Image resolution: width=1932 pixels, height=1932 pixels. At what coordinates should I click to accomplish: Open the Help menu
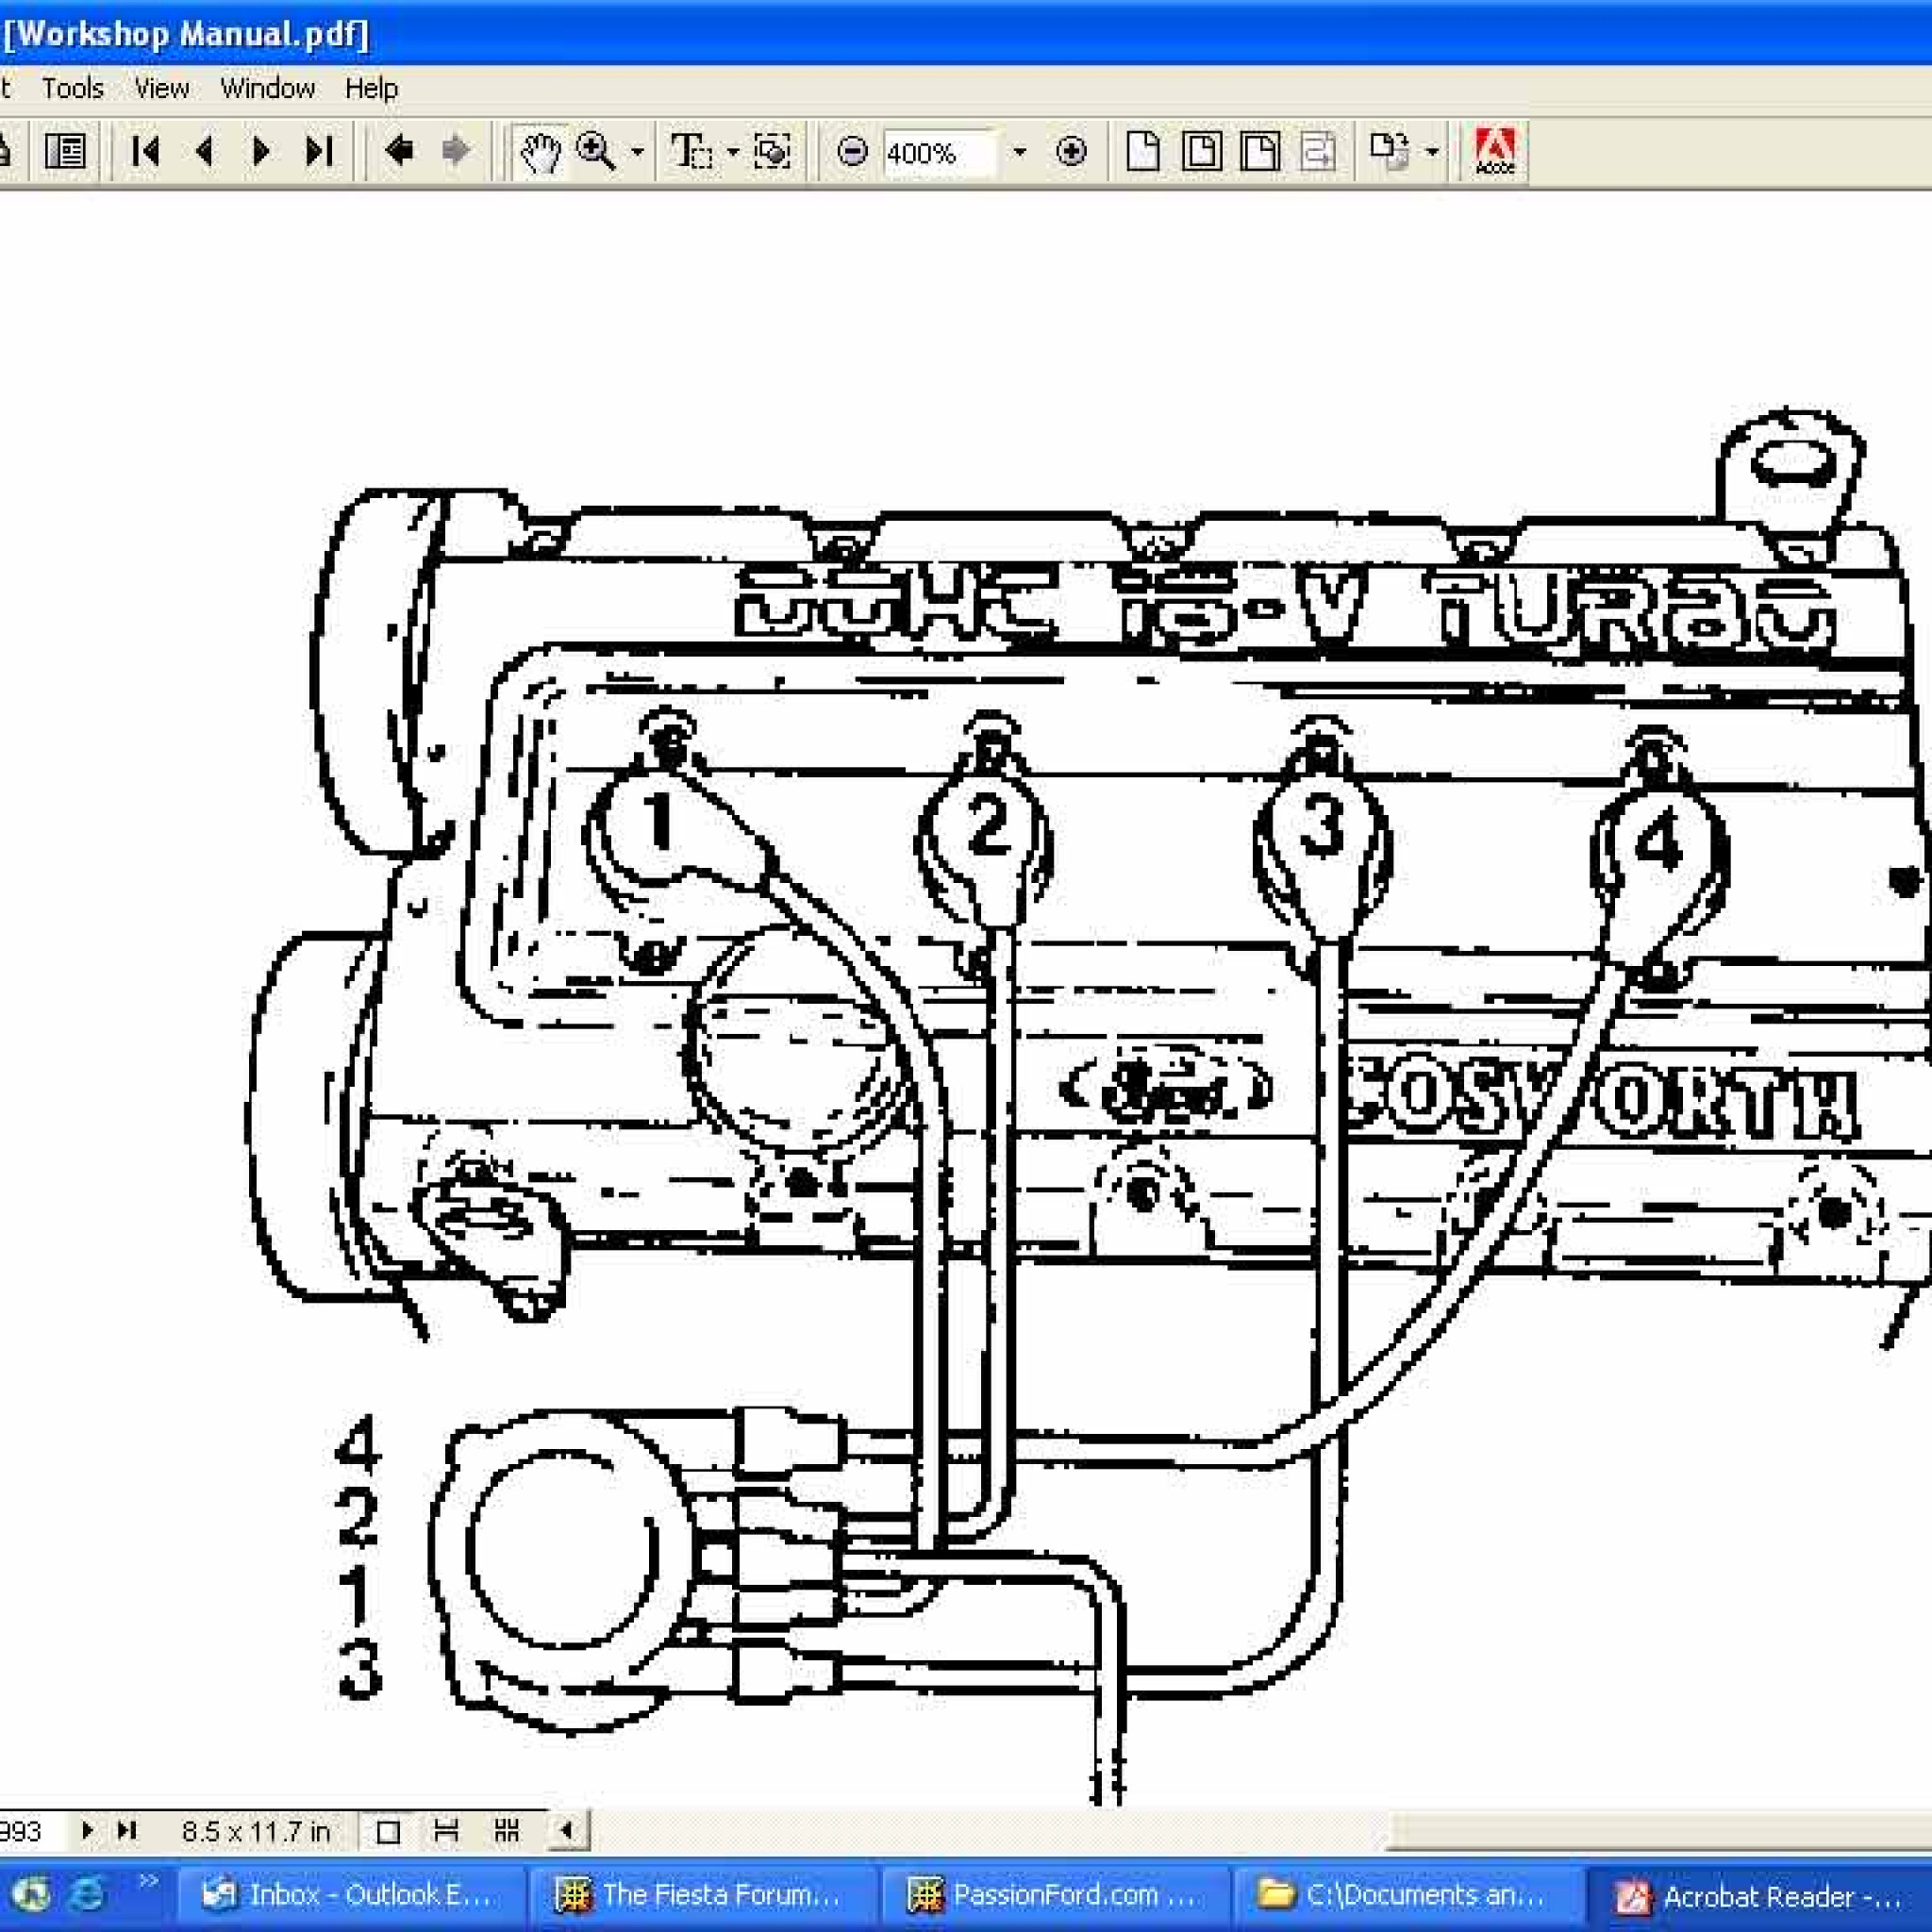click(371, 88)
